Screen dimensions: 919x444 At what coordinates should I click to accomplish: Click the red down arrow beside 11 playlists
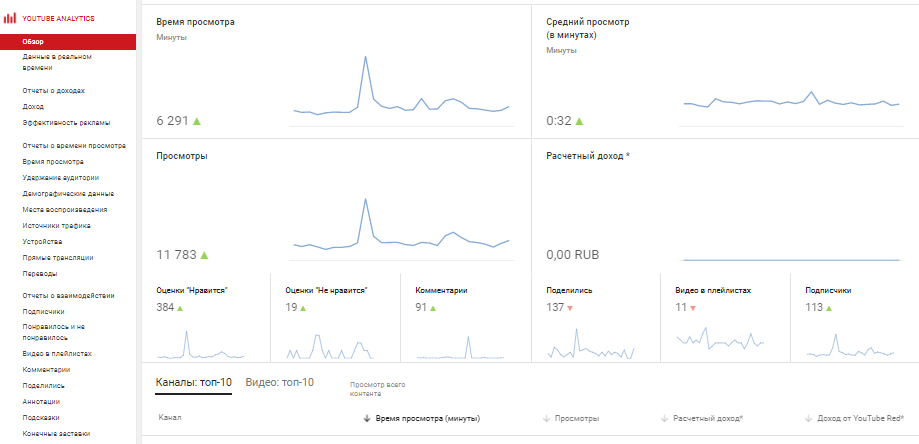point(692,308)
